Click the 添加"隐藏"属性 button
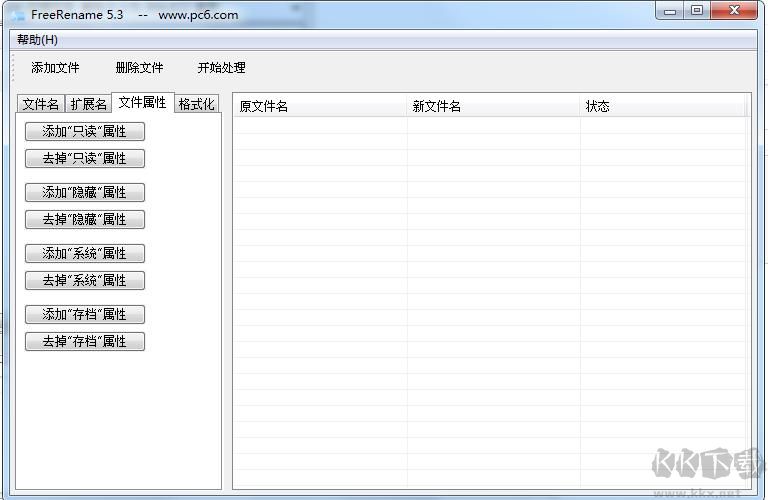Viewport: 768px width, 500px height. tap(85, 192)
